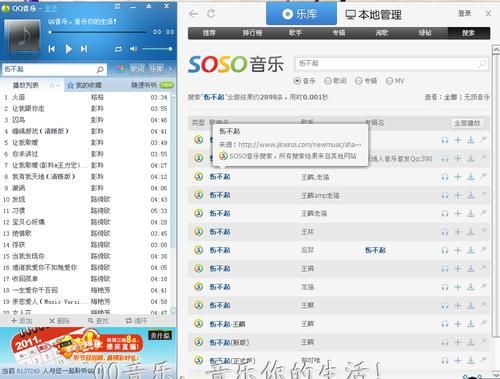
Task: Open the 随便听听 tab
Action: (x=144, y=85)
